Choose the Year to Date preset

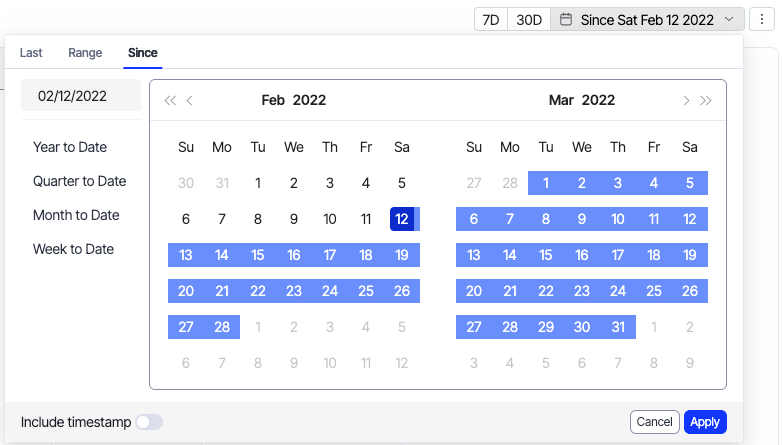70,147
